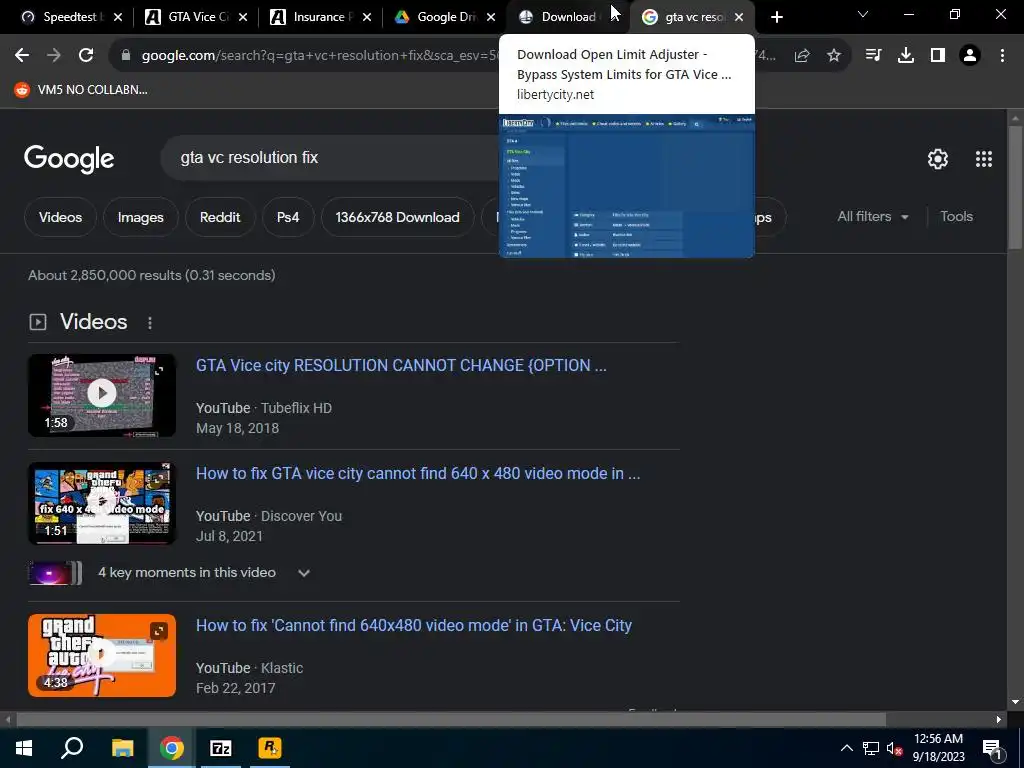Open the taskbar clock showing 12:56 AM
The image size is (1024, 768).
click(x=938, y=748)
